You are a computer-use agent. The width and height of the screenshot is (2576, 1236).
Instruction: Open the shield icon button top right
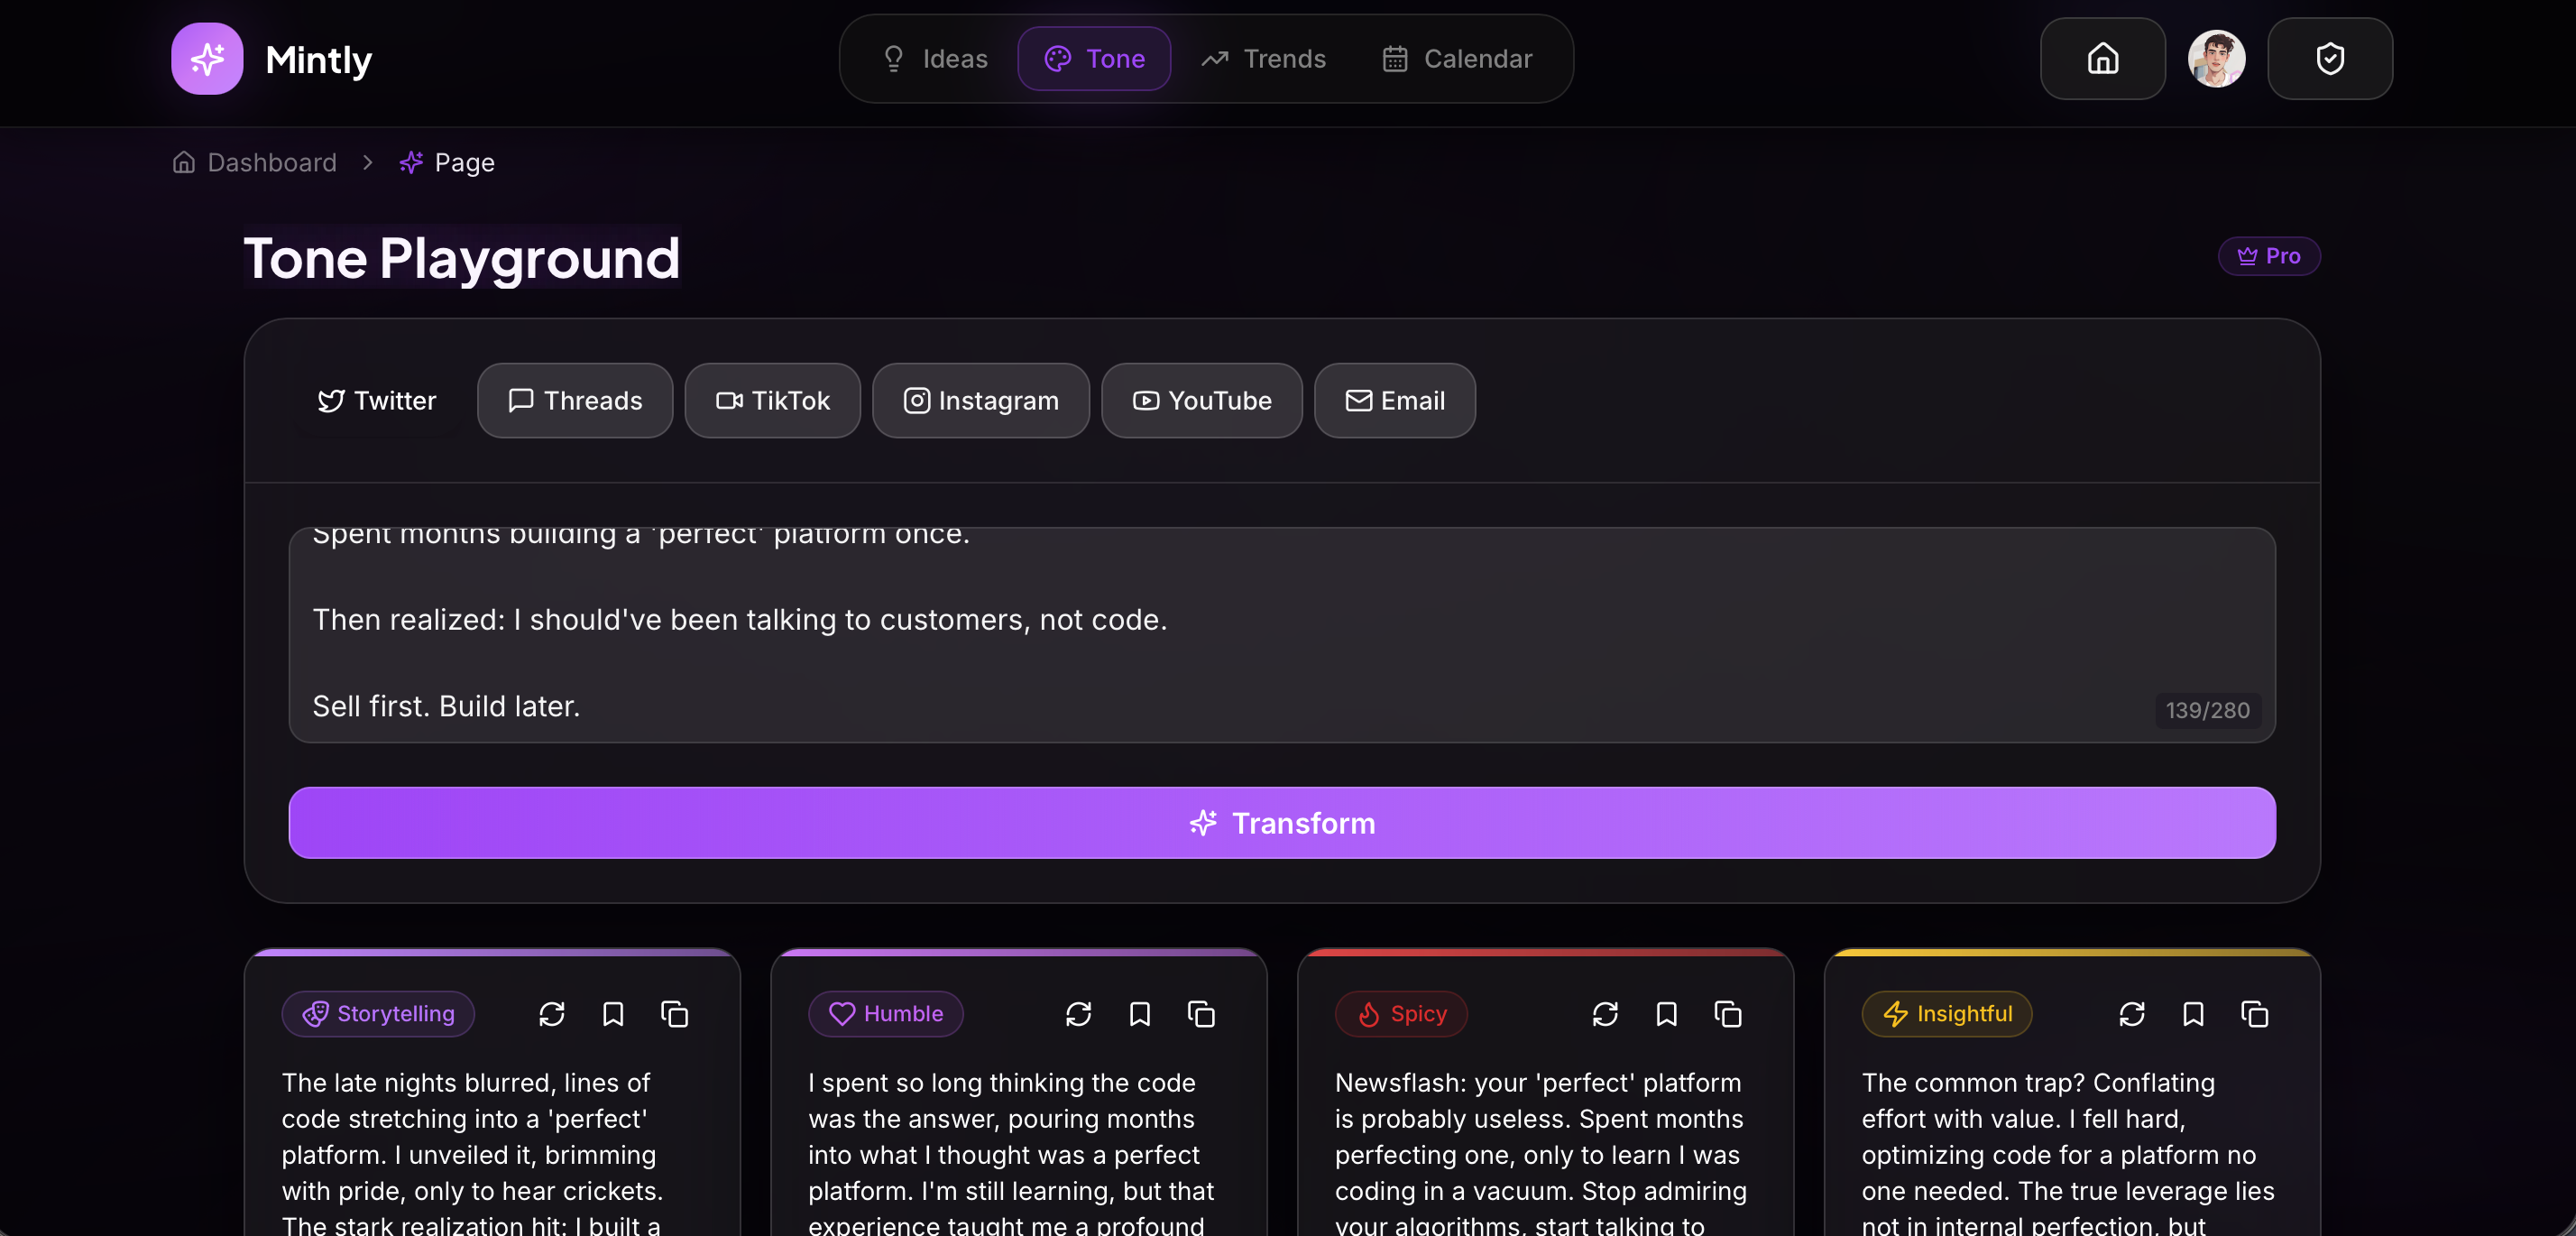(x=2330, y=58)
